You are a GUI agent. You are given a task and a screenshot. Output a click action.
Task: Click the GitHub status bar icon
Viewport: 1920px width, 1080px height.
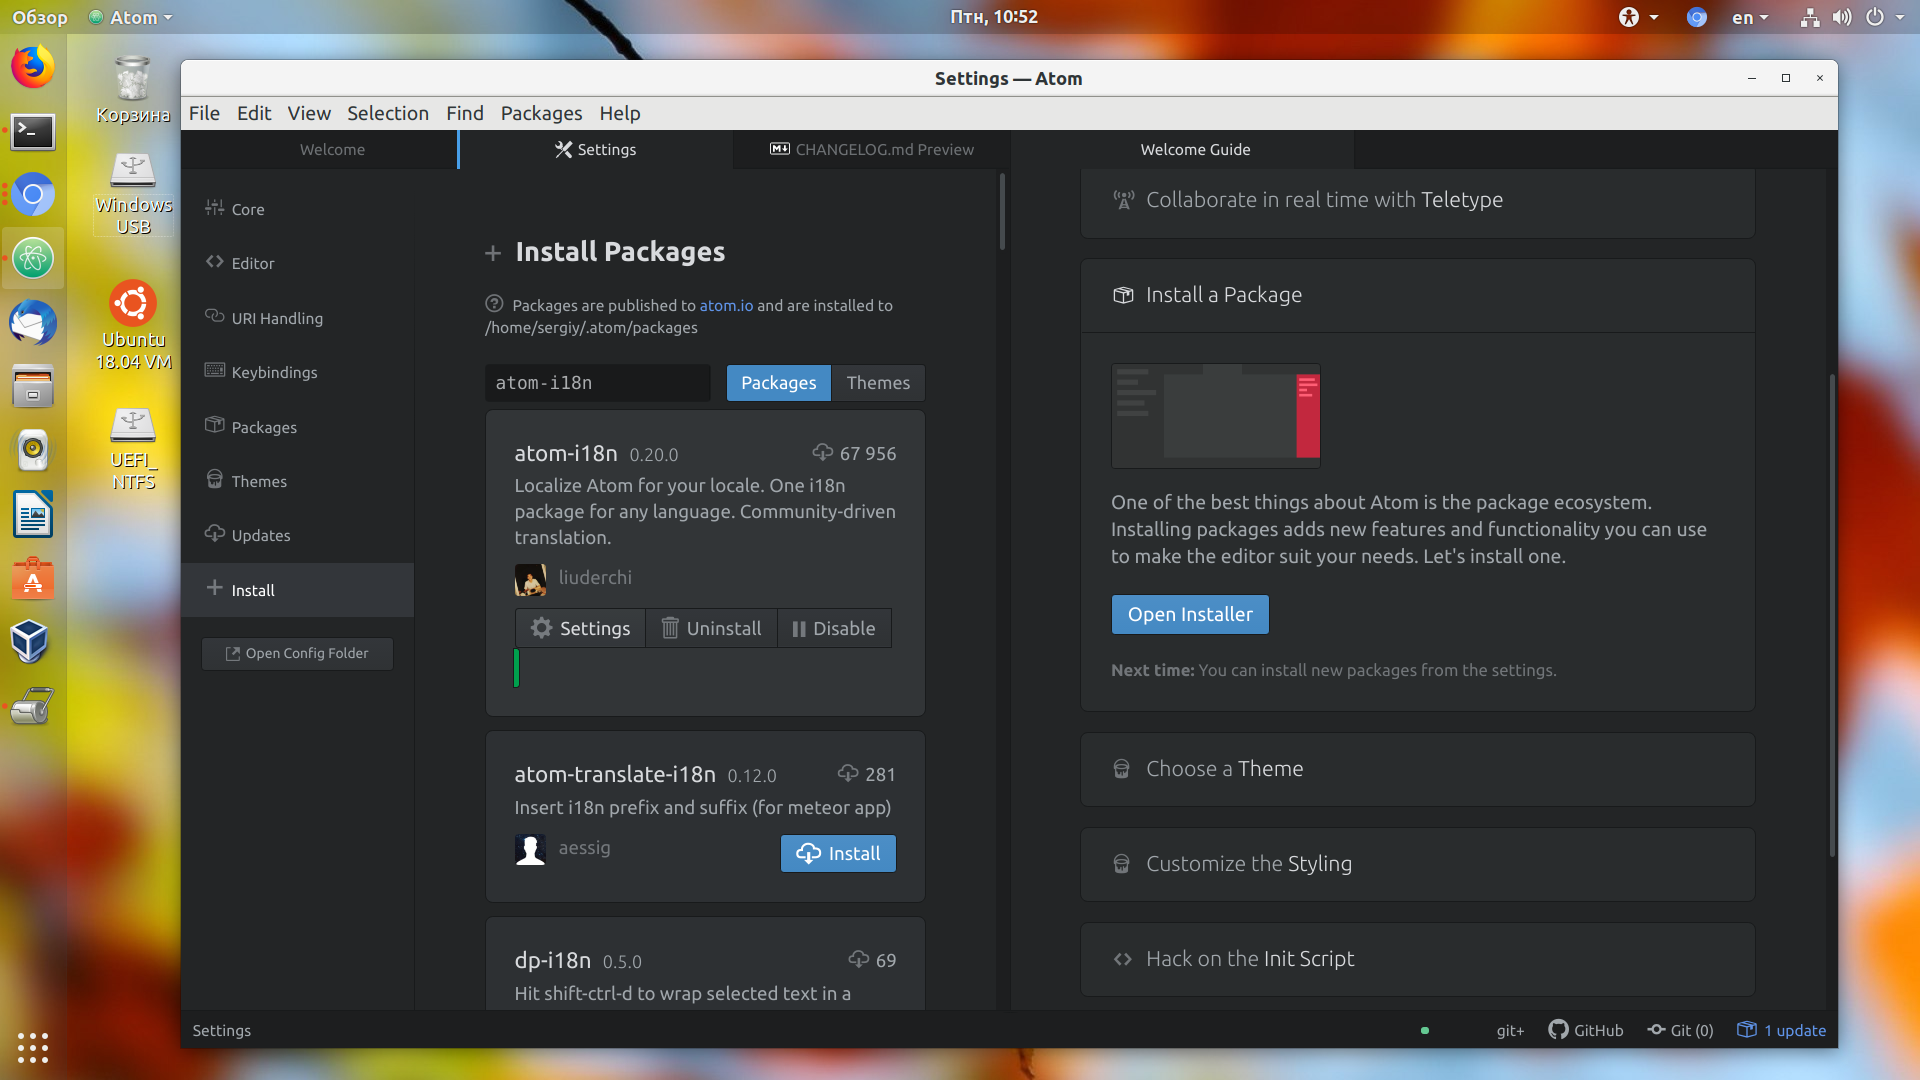[x=1586, y=1030]
